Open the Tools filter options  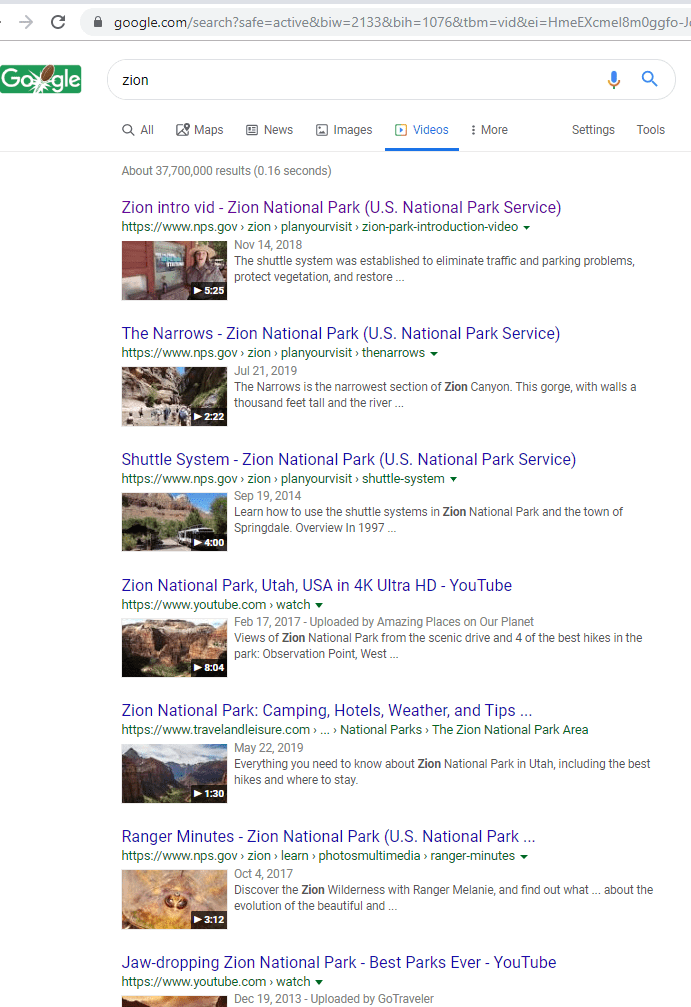pos(650,130)
